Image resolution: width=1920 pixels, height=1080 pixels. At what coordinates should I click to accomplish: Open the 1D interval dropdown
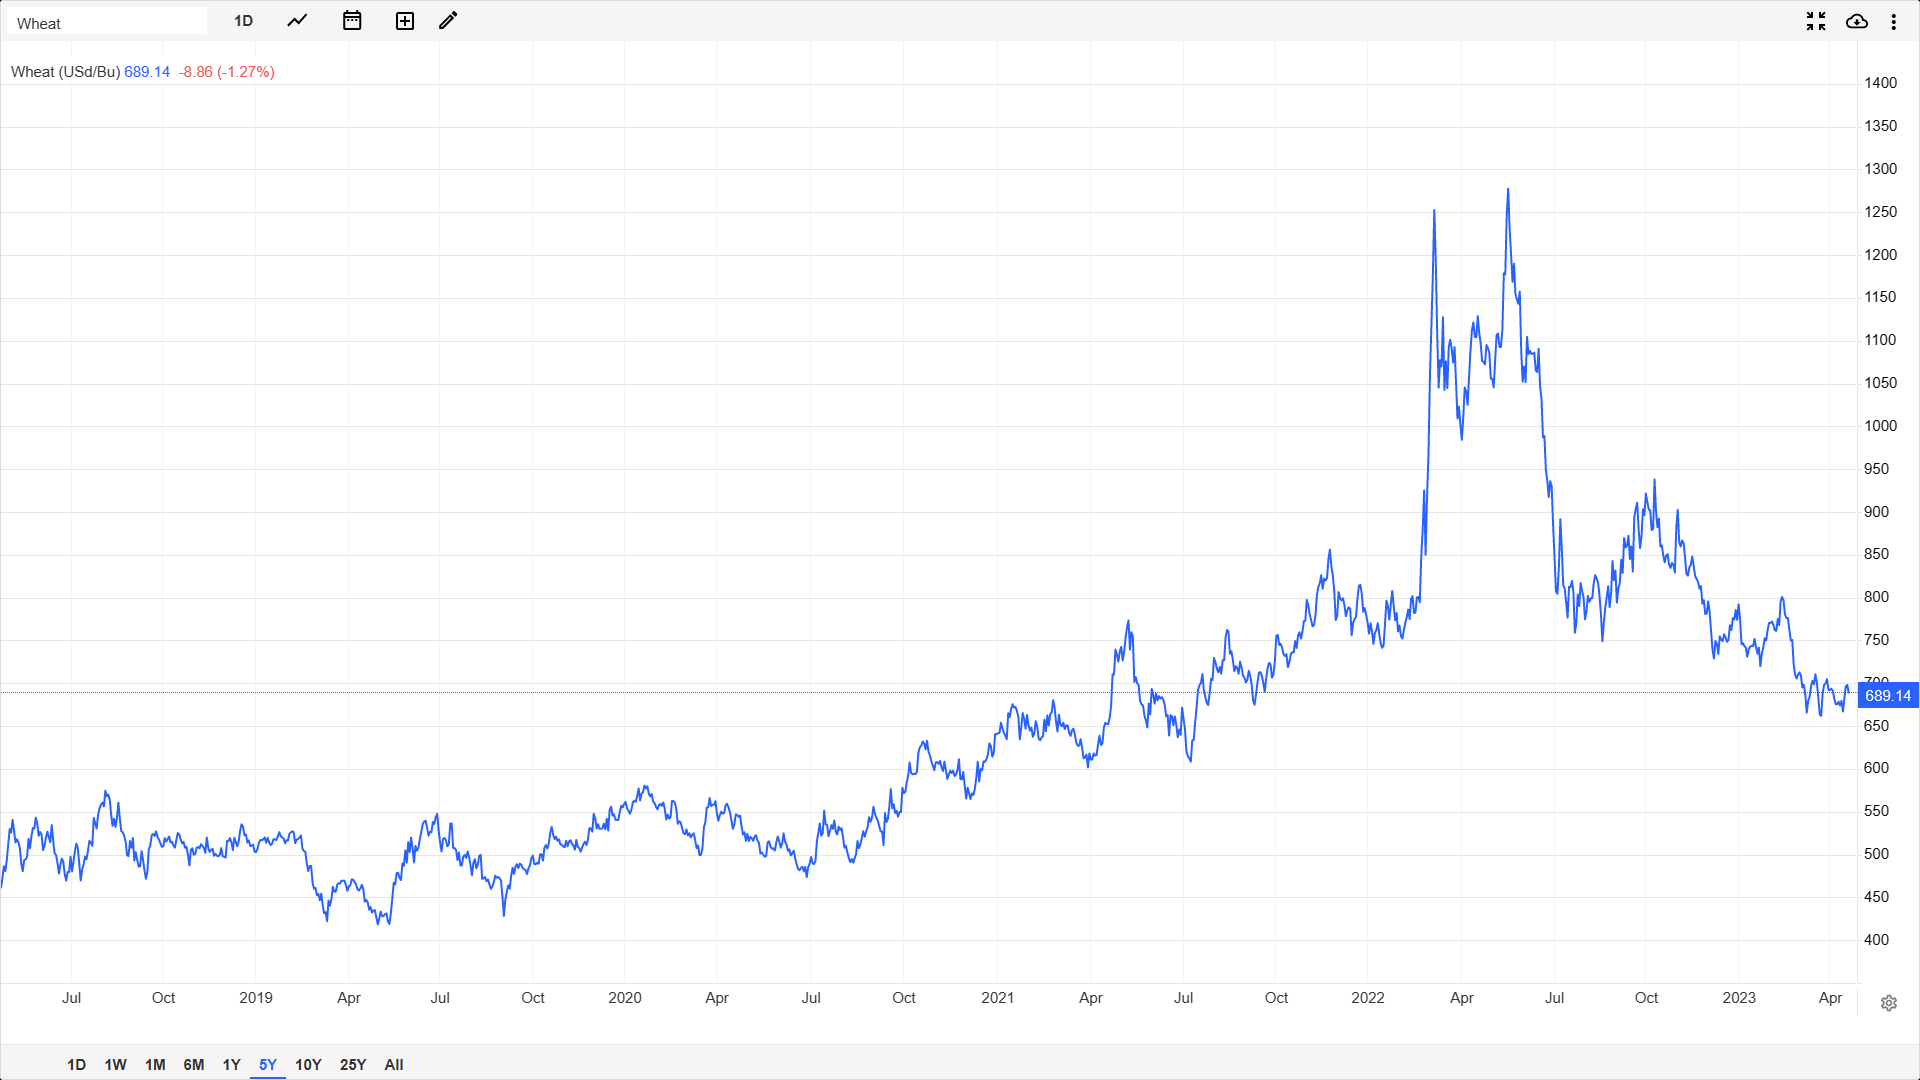(243, 21)
